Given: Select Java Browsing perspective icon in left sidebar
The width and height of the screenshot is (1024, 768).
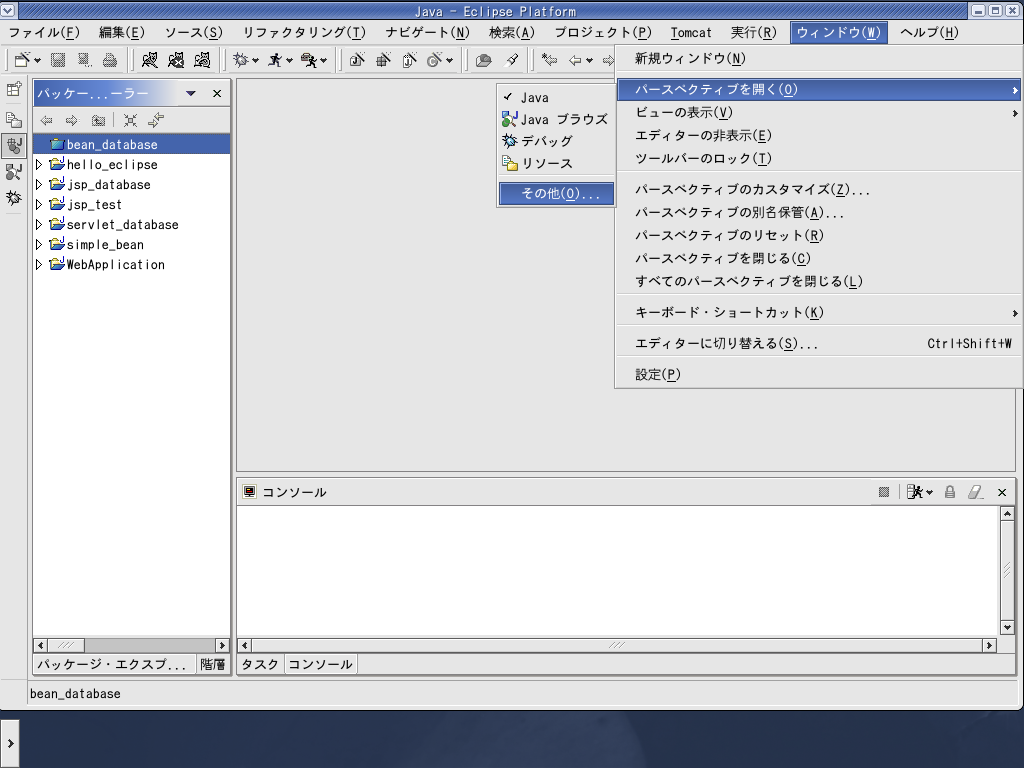Looking at the screenshot, I should (14, 172).
